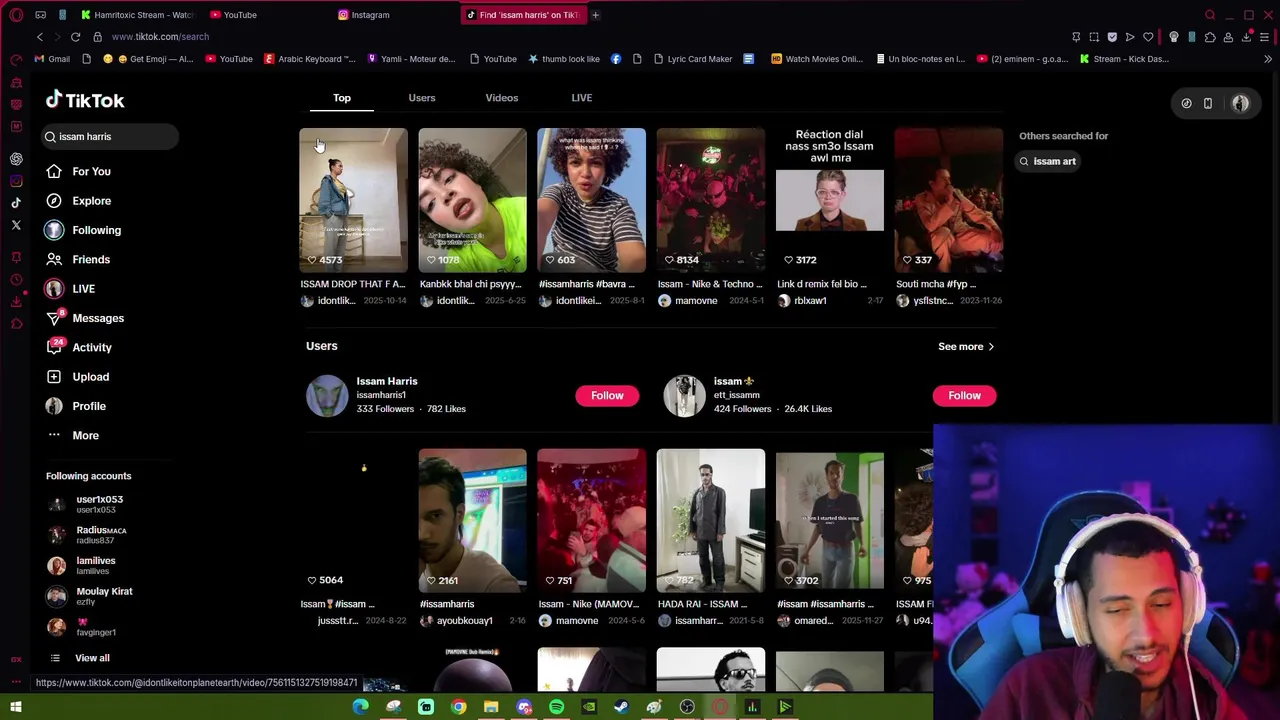Open Steam from the taskbar
Screen dimensions: 1280x720
click(x=622, y=707)
